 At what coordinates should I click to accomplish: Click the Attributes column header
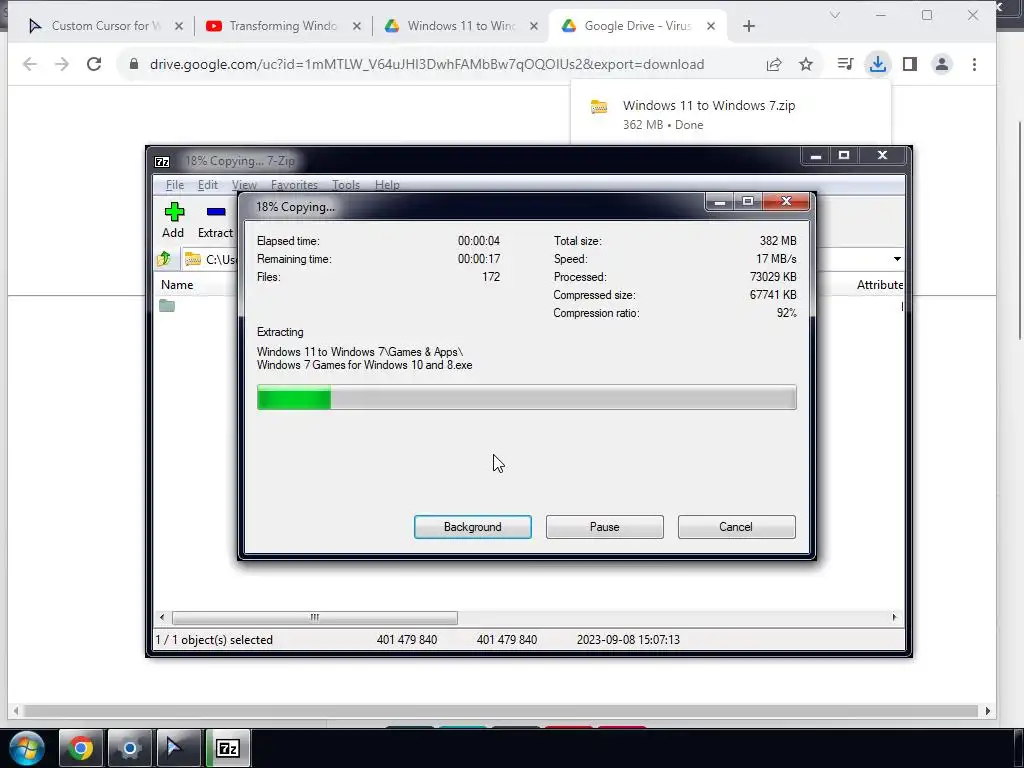point(880,285)
